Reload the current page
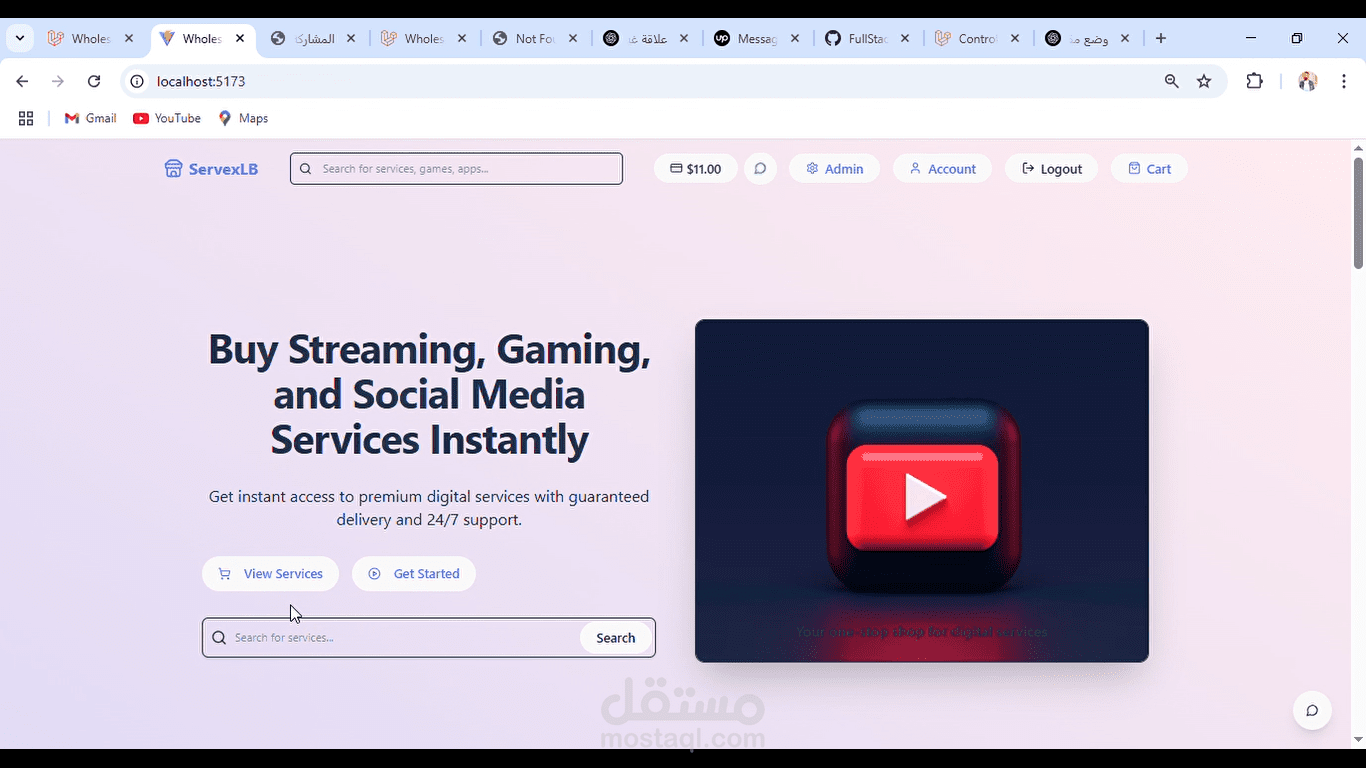Viewport: 1366px width, 768px height. click(94, 81)
